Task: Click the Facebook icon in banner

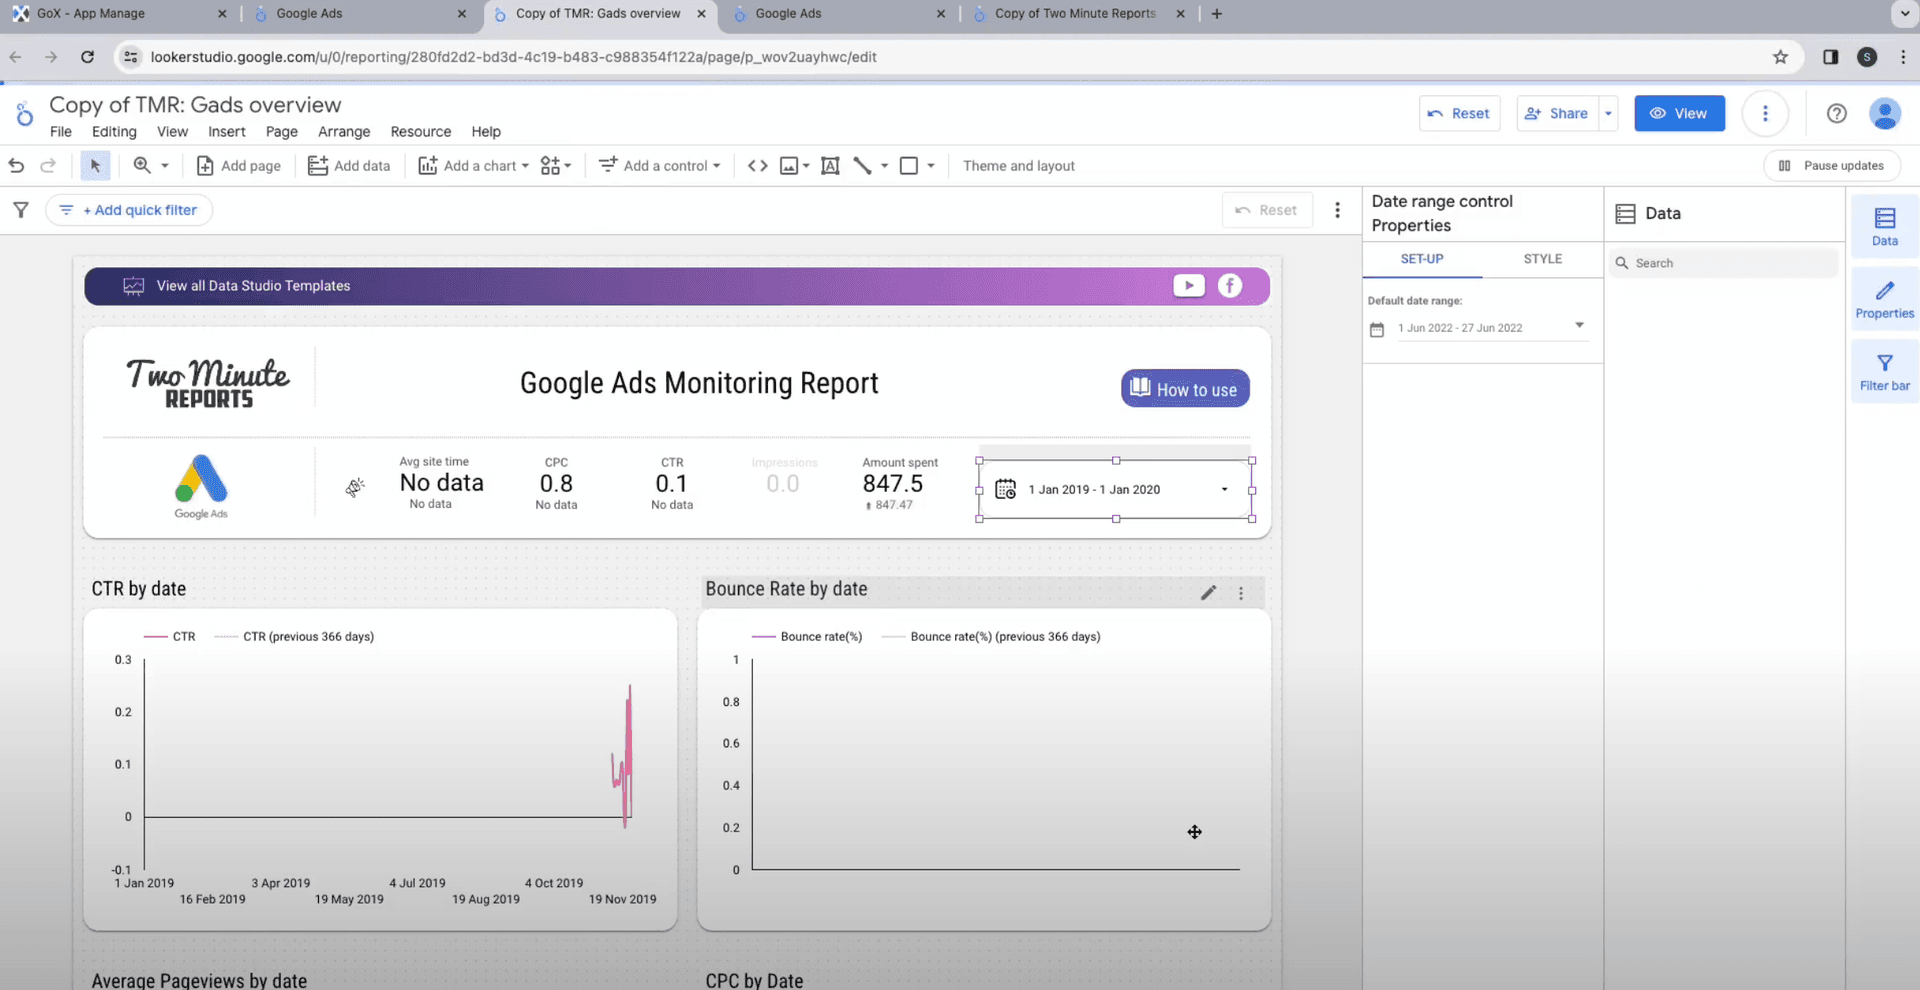Action: coord(1230,286)
